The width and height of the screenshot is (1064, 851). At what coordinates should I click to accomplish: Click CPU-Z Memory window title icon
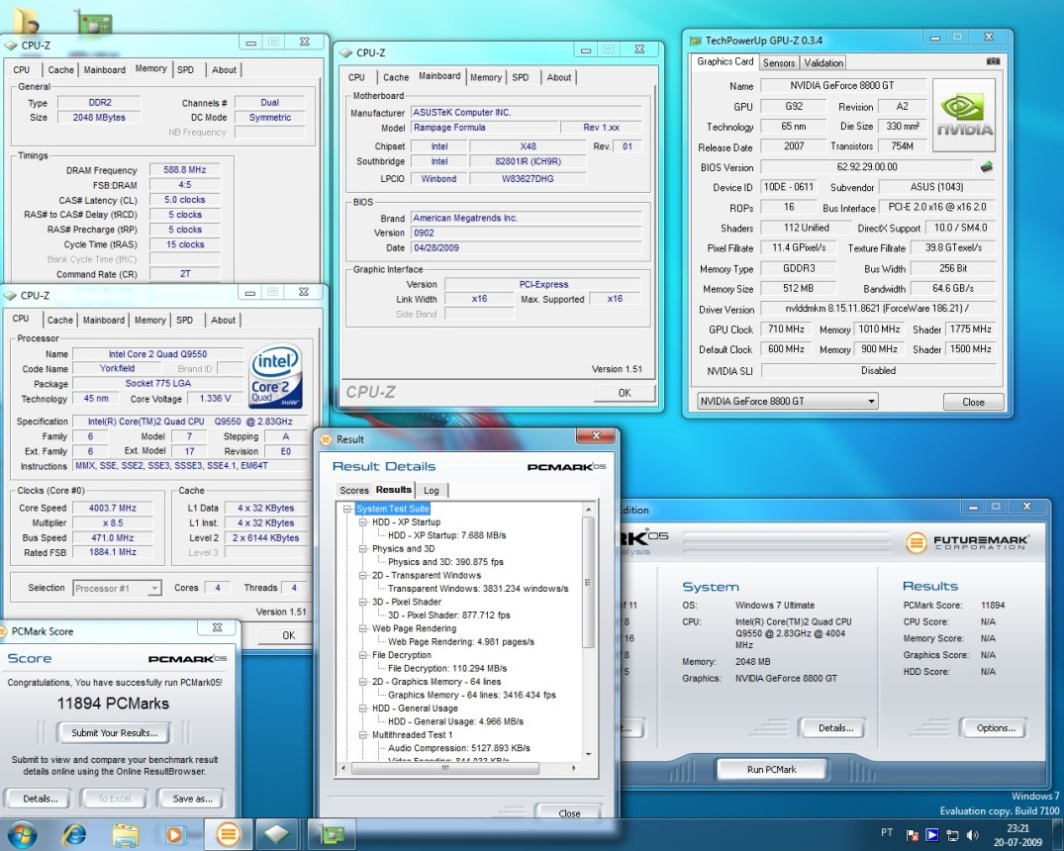point(11,45)
